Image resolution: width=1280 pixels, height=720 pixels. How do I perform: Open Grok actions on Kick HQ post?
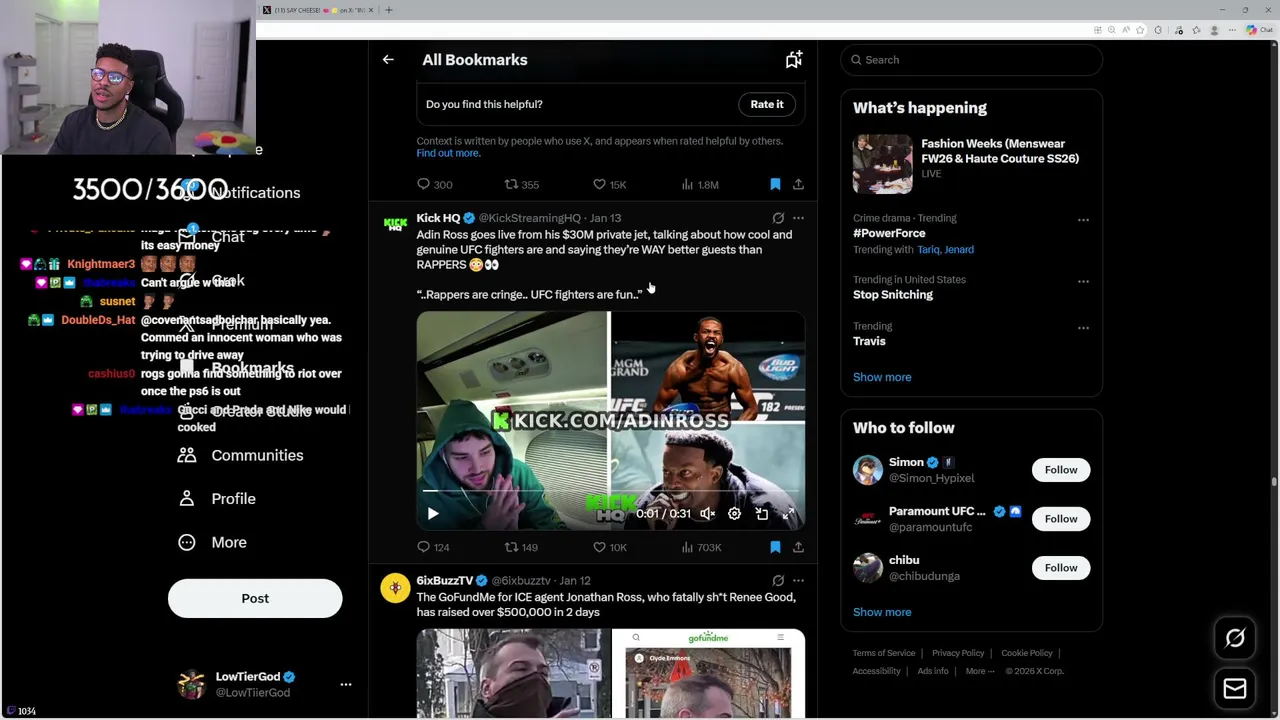tap(778, 218)
